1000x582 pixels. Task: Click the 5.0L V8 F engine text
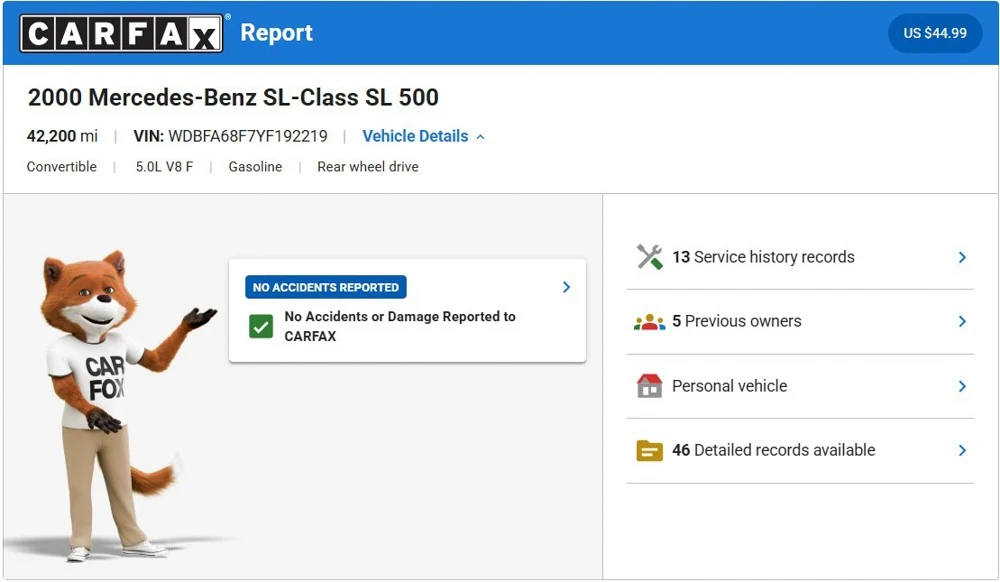(x=164, y=167)
